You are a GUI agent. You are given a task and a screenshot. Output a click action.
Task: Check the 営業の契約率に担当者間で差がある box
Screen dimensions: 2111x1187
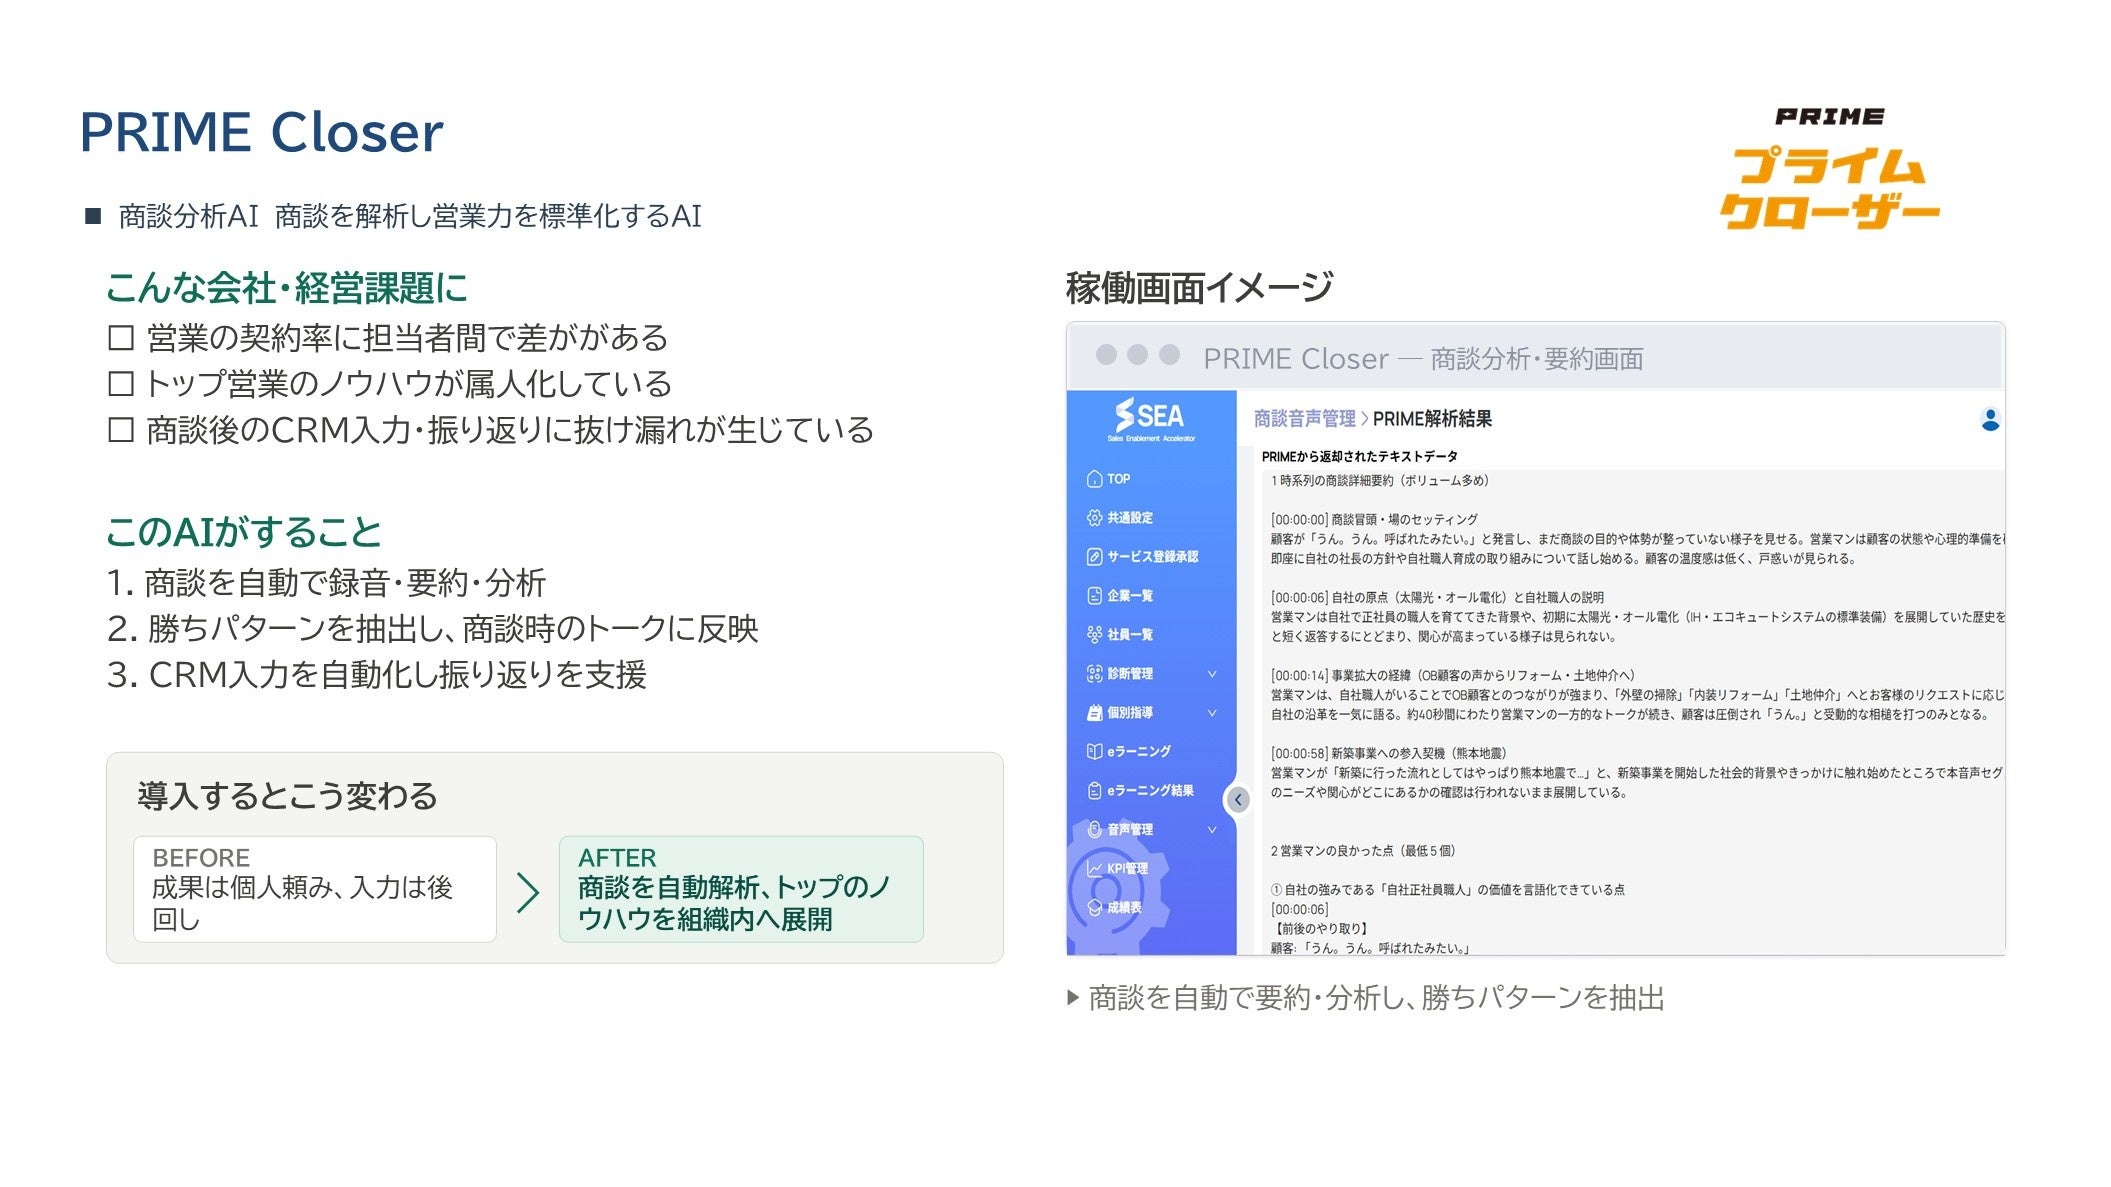coord(121,338)
